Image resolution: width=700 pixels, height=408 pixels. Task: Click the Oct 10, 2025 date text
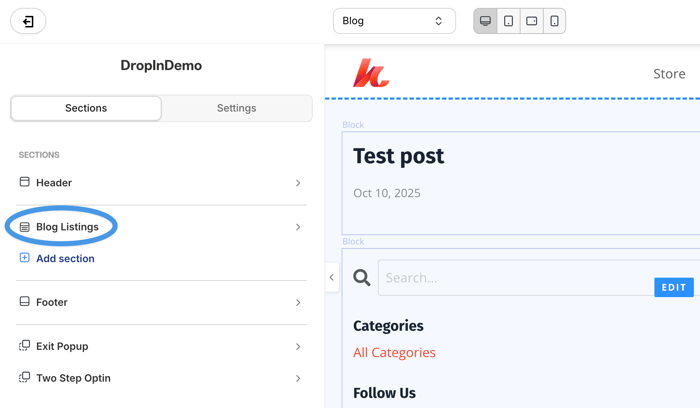pos(387,193)
